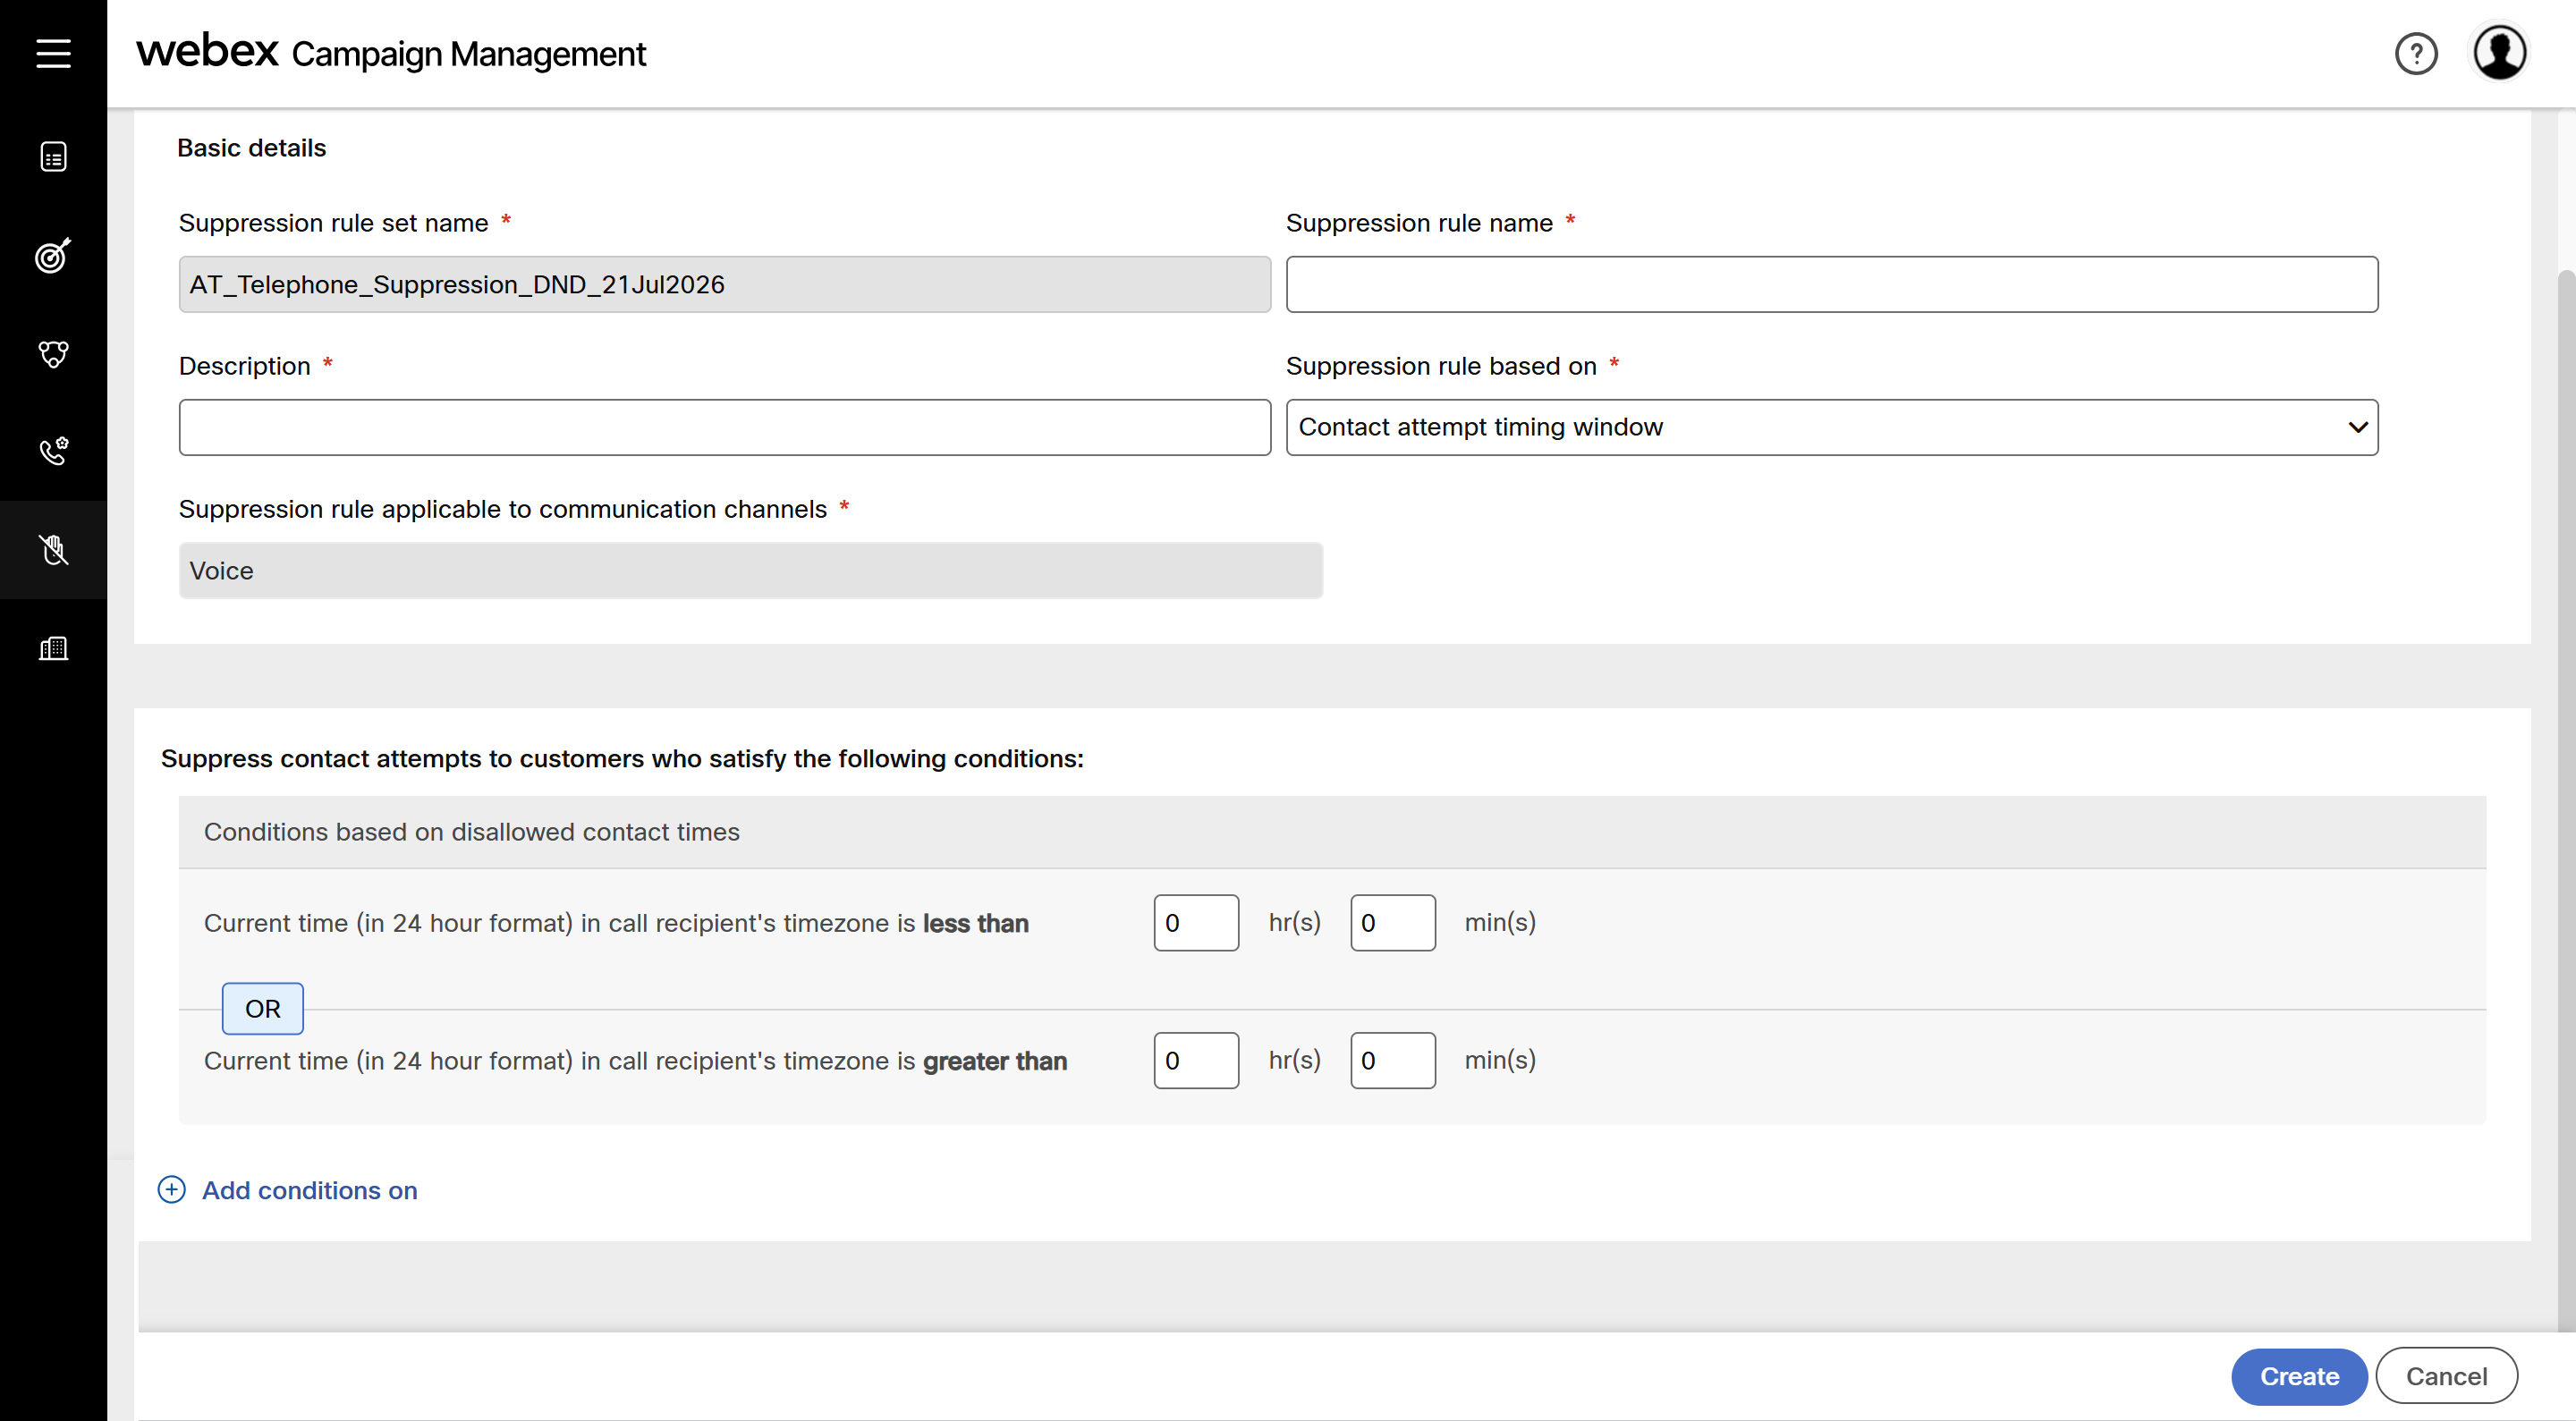The height and width of the screenshot is (1421, 2576).
Task: Select the less than hours field
Action: pos(1196,922)
